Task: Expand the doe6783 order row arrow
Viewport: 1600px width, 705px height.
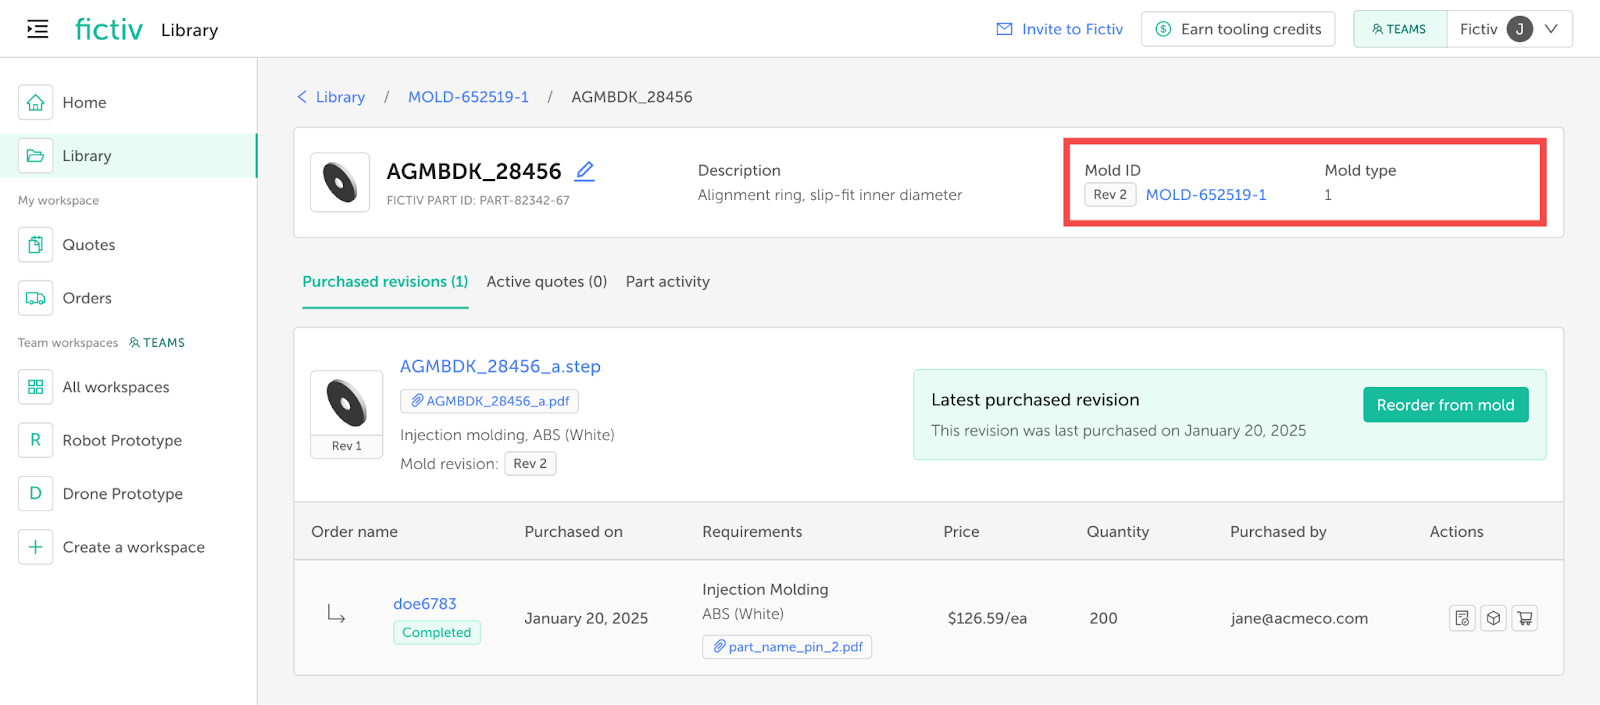Action: (336, 614)
